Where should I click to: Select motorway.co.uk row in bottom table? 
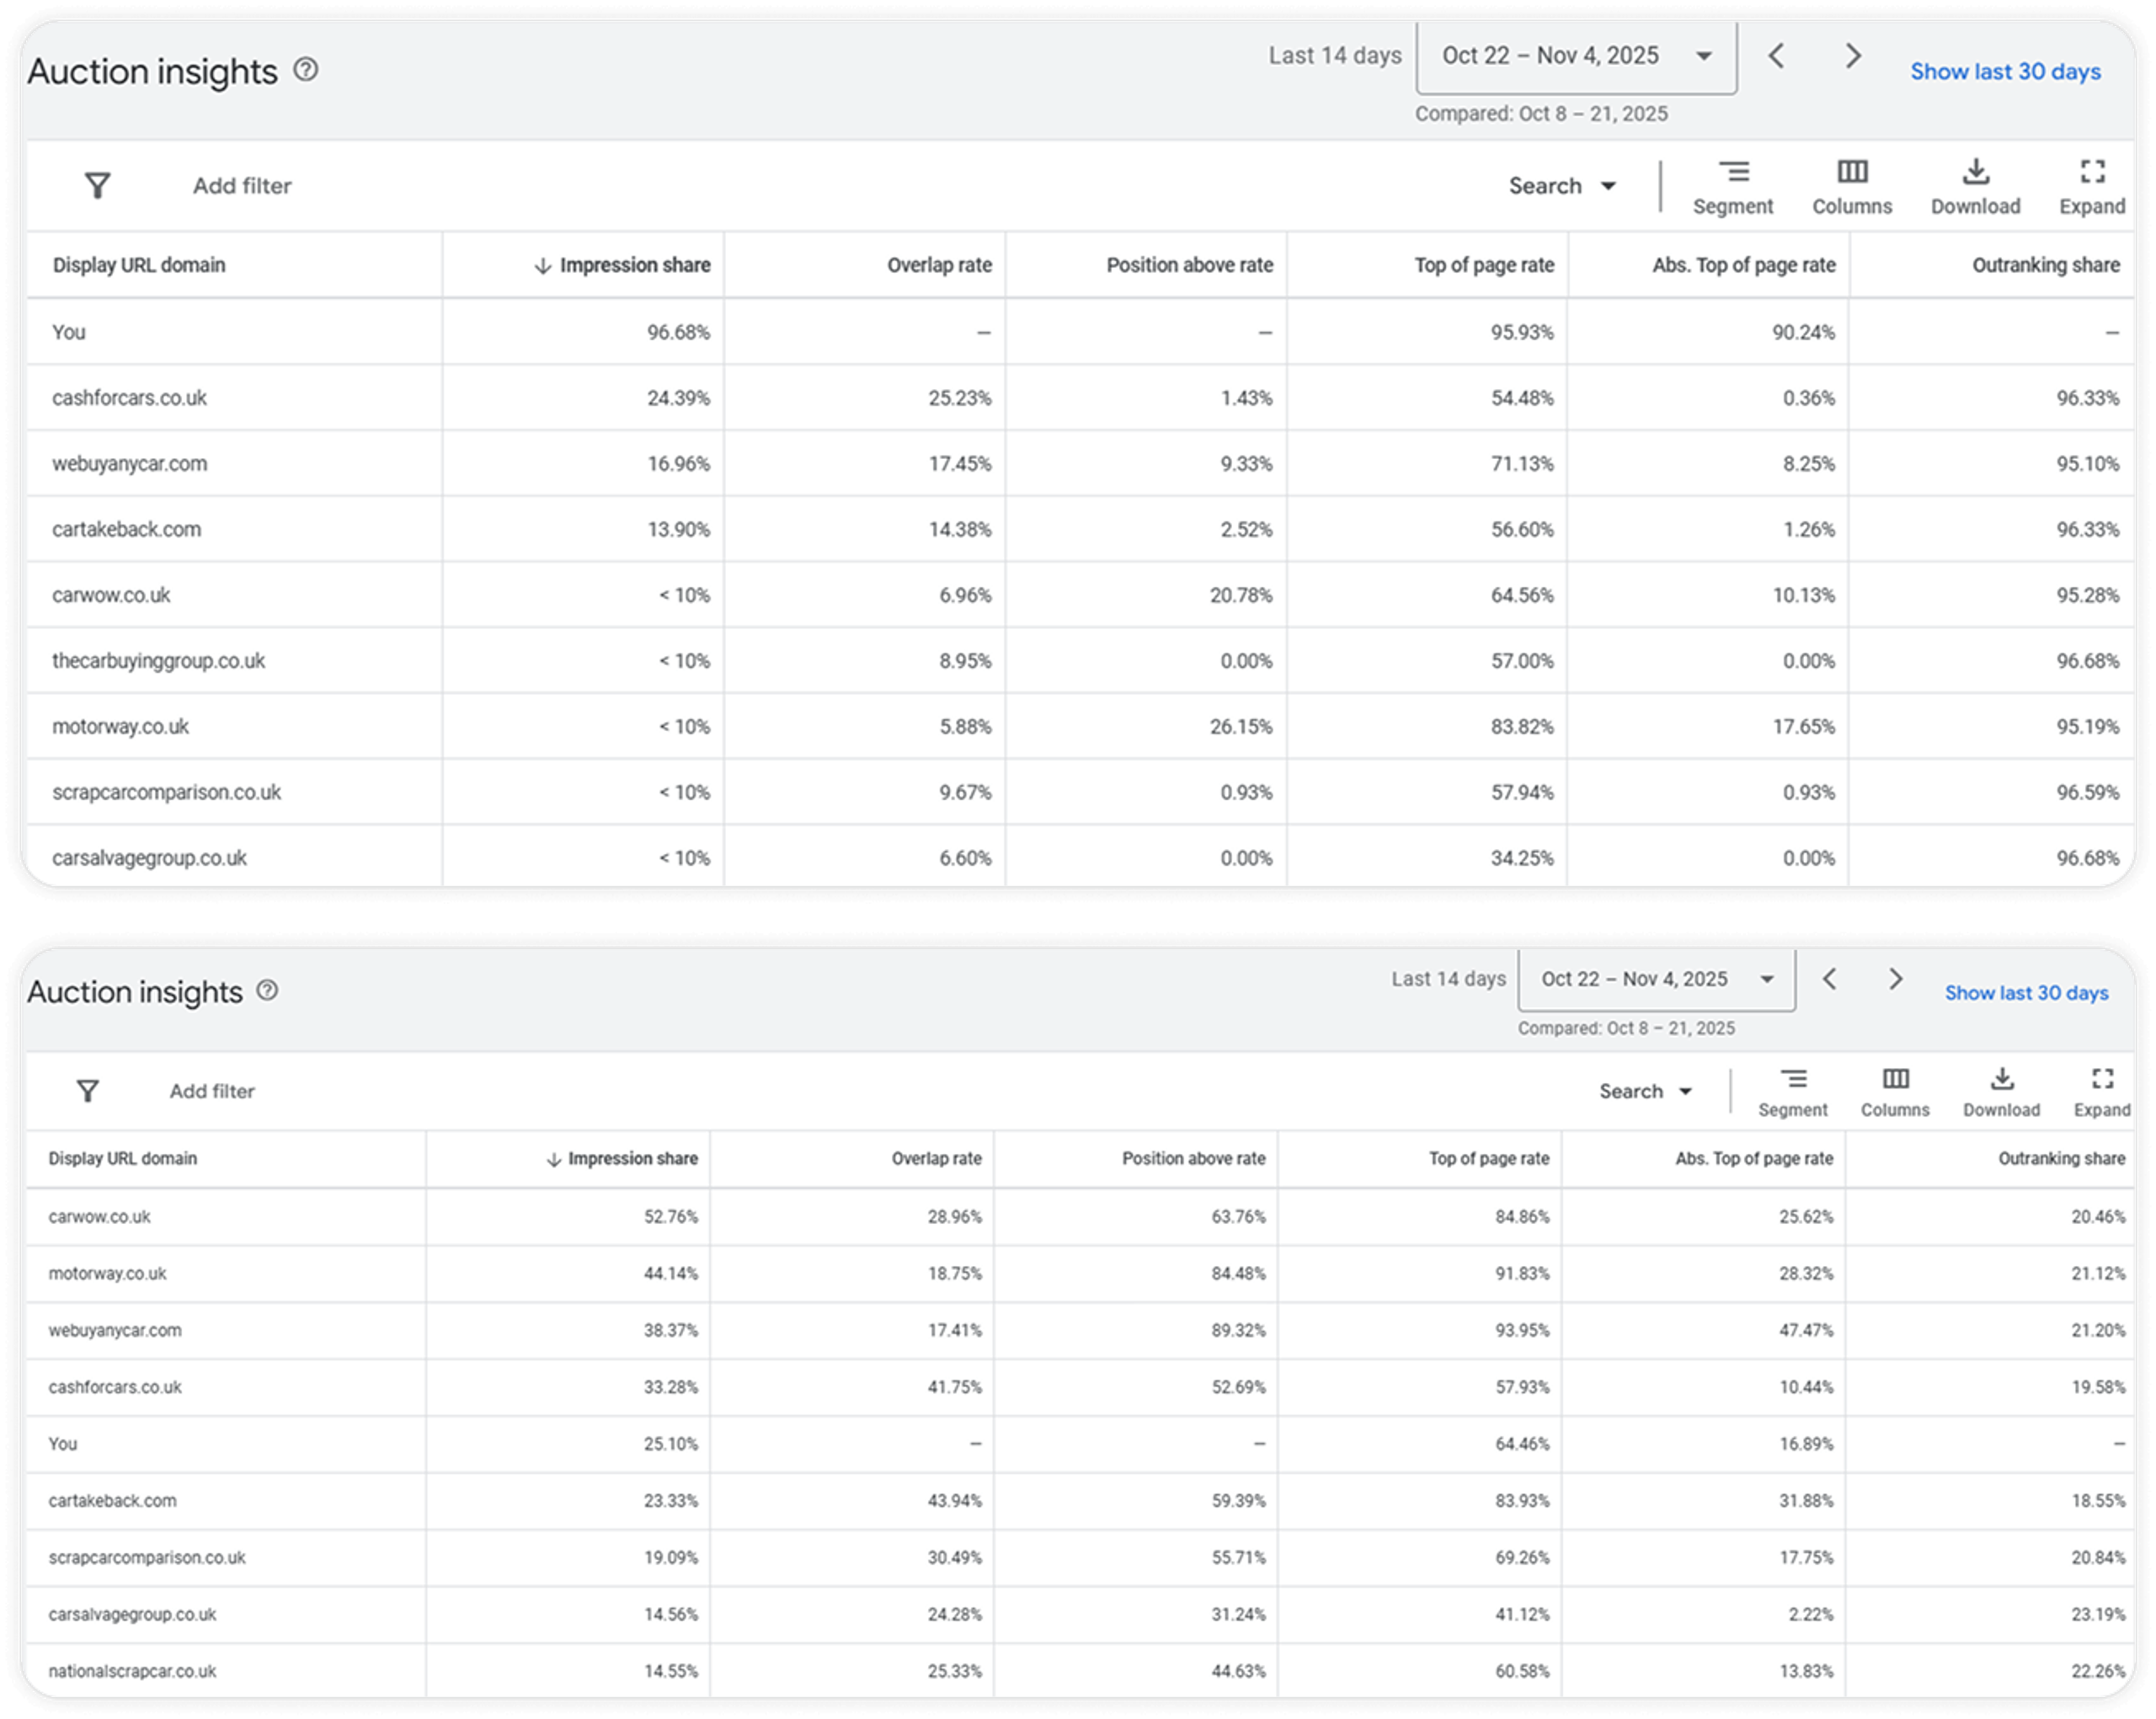click(x=1080, y=1274)
